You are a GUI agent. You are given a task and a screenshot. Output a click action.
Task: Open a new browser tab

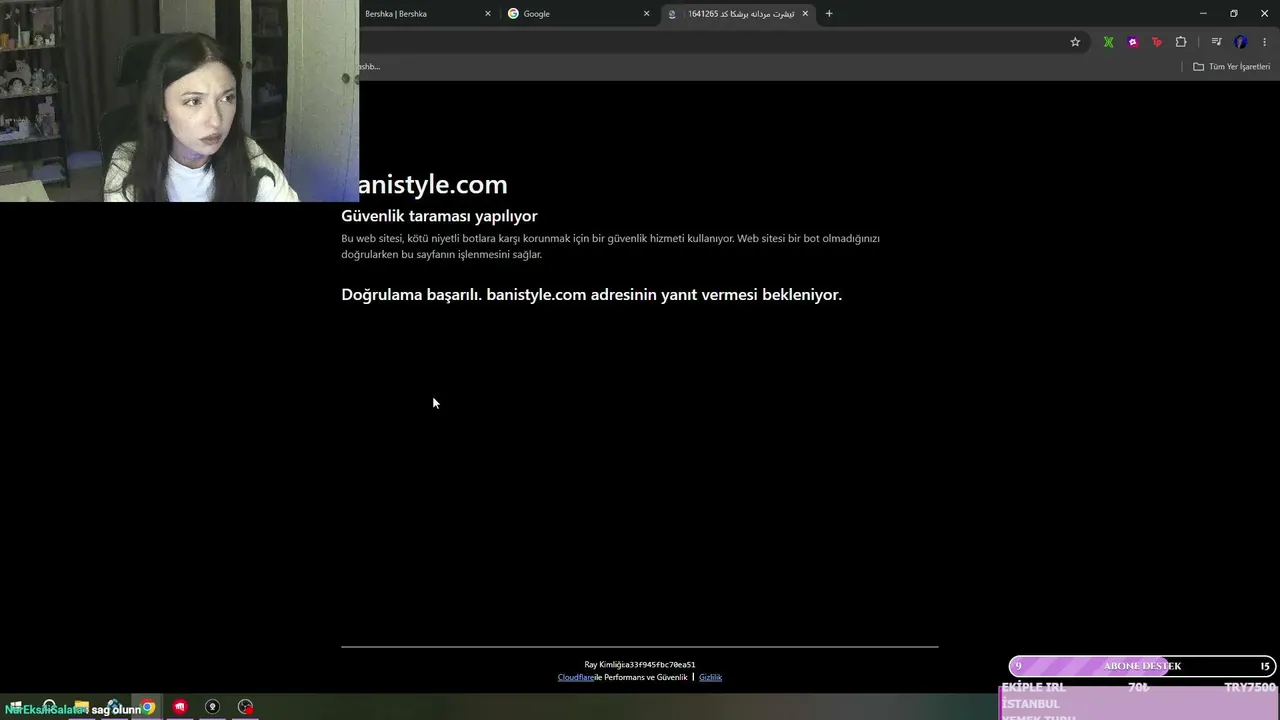pyautogui.click(x=829, y=14)
